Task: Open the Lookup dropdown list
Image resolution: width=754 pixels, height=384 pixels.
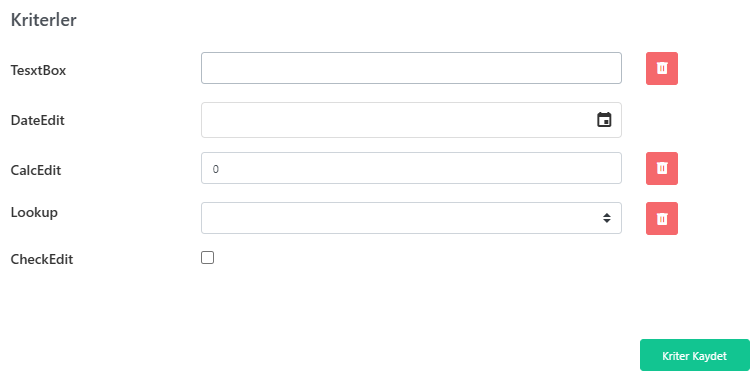Action: [x=411, y=218]
